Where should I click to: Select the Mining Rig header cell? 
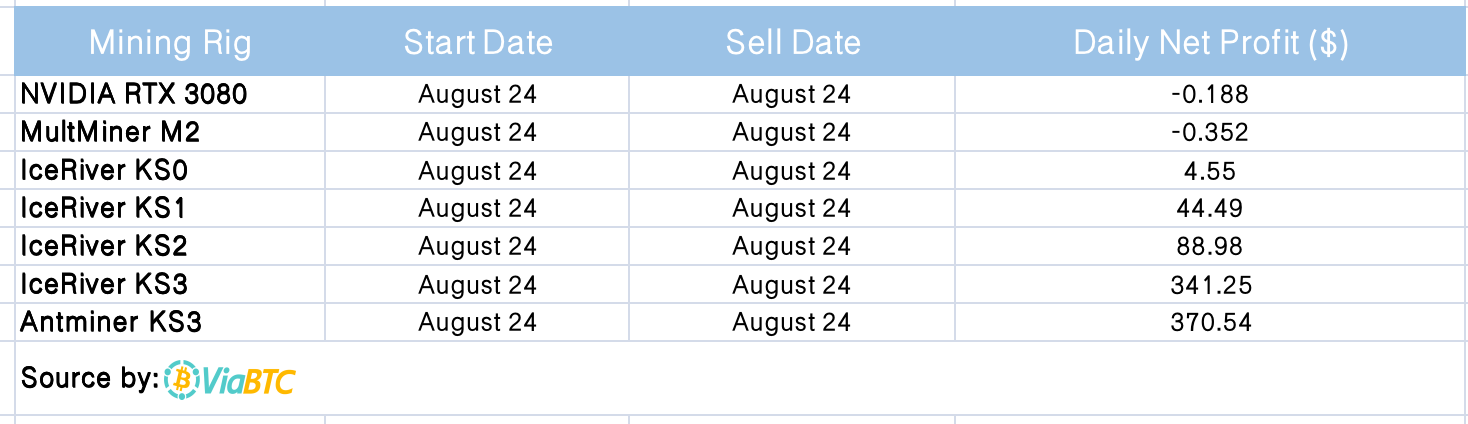(x=170, y=43)
